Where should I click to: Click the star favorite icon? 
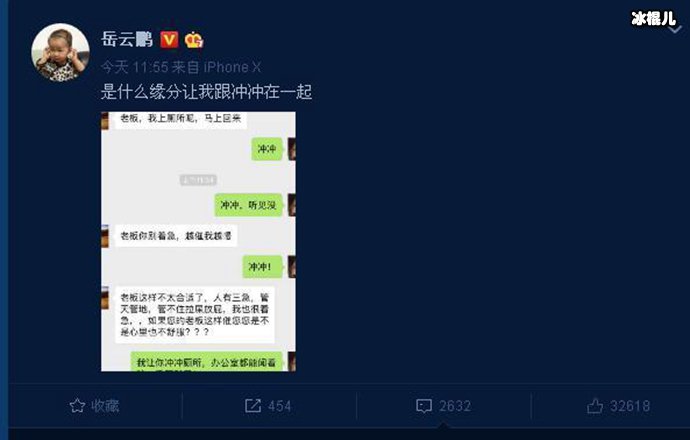click(x=77, y=406)
